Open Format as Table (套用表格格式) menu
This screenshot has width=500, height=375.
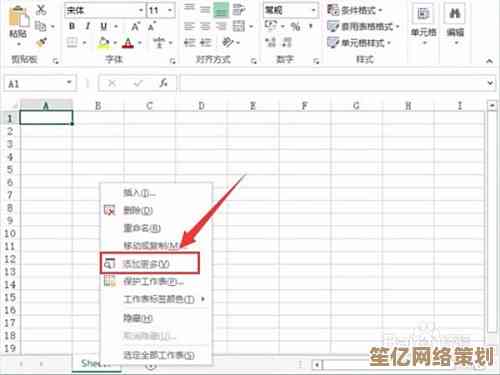tap(363, 27)
